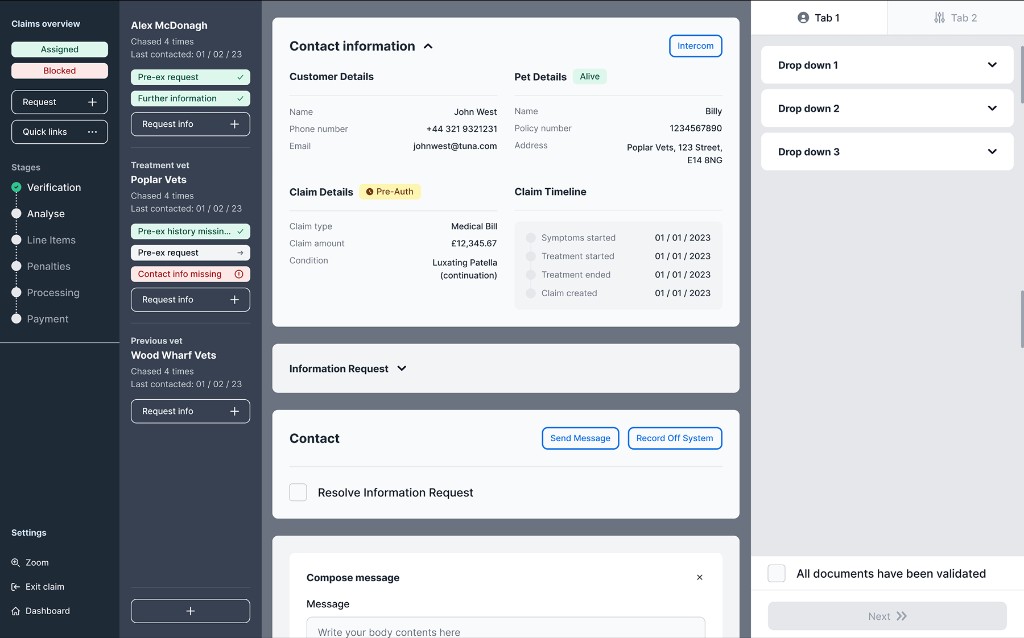Go to the Payment stage

(47, 319)
